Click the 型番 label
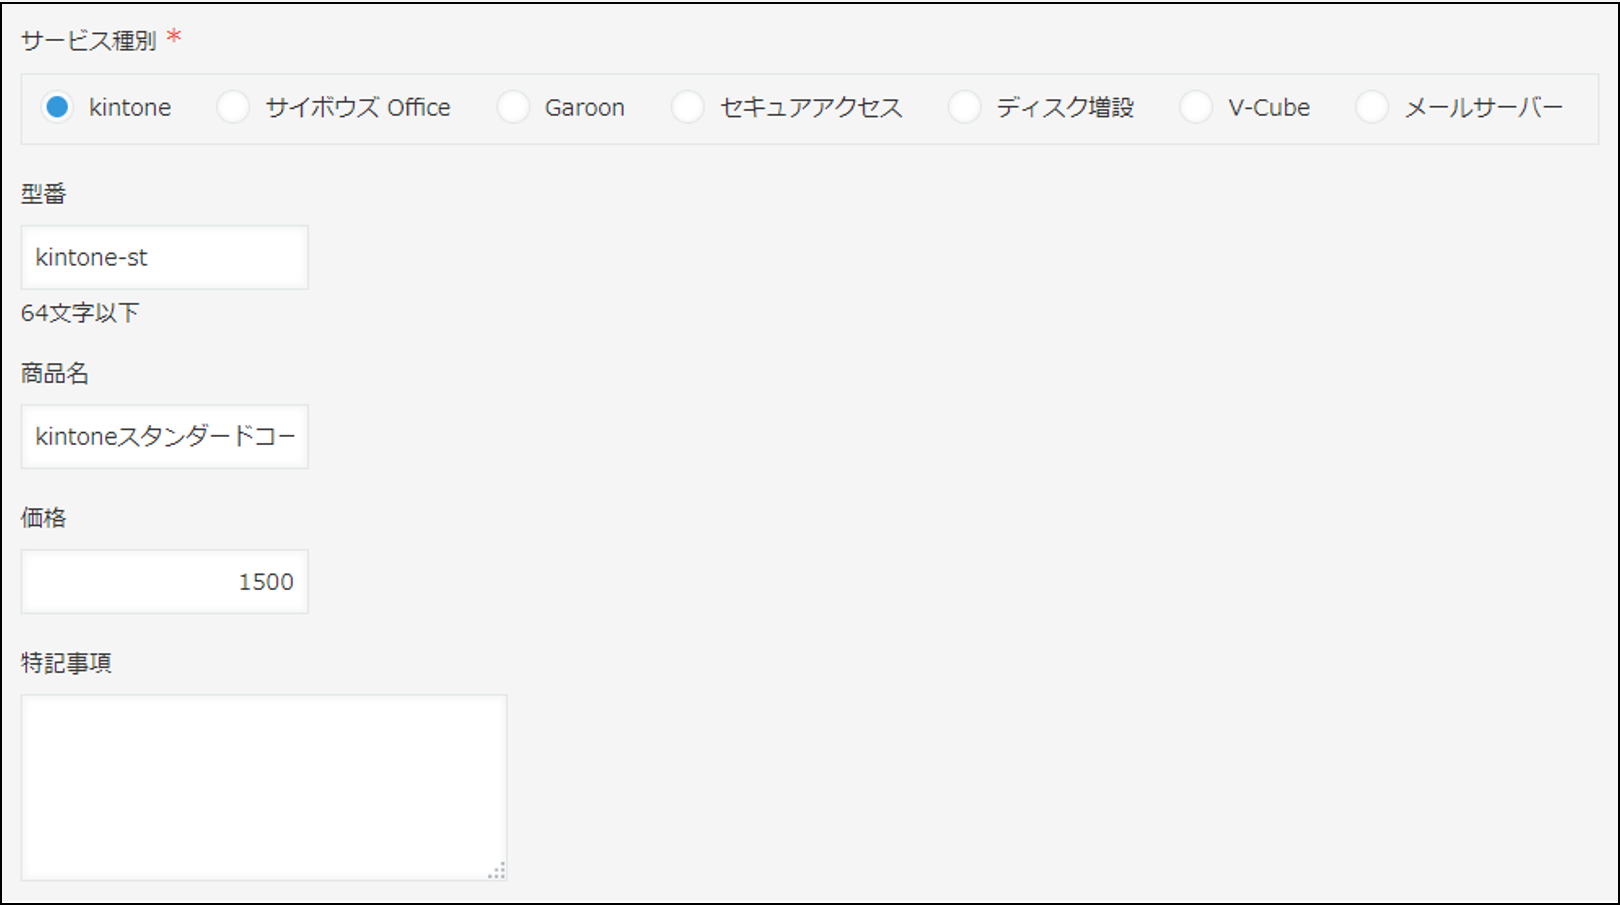Viewport: 1620px width, 905px height. 44,194
